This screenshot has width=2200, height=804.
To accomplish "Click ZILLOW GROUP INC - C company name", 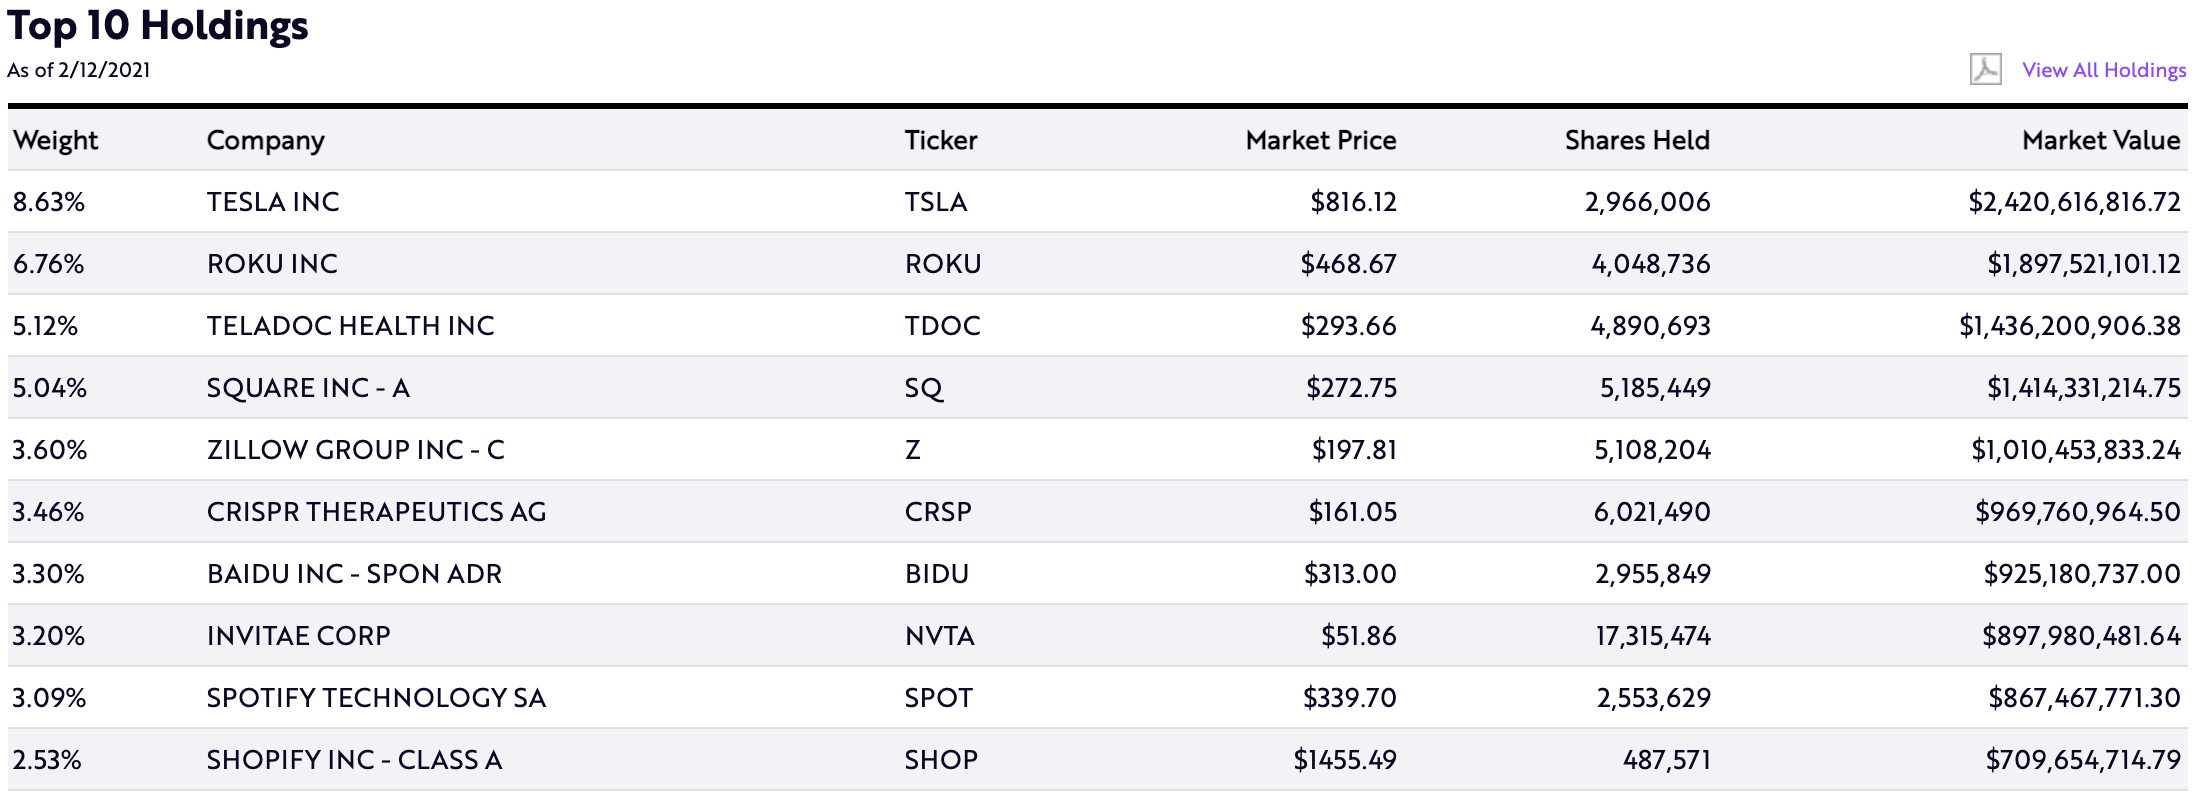I will [x=355, y=450].
